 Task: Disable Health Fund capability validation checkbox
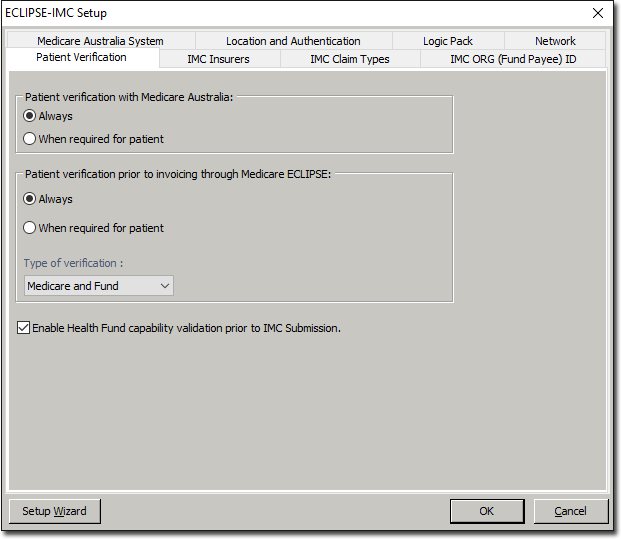[24, 327]
